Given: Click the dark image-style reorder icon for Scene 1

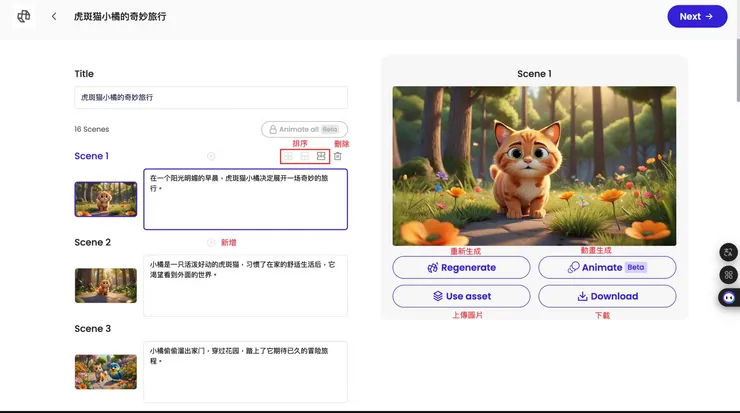Looking at the screenshot, I should [x=321, y=156].
